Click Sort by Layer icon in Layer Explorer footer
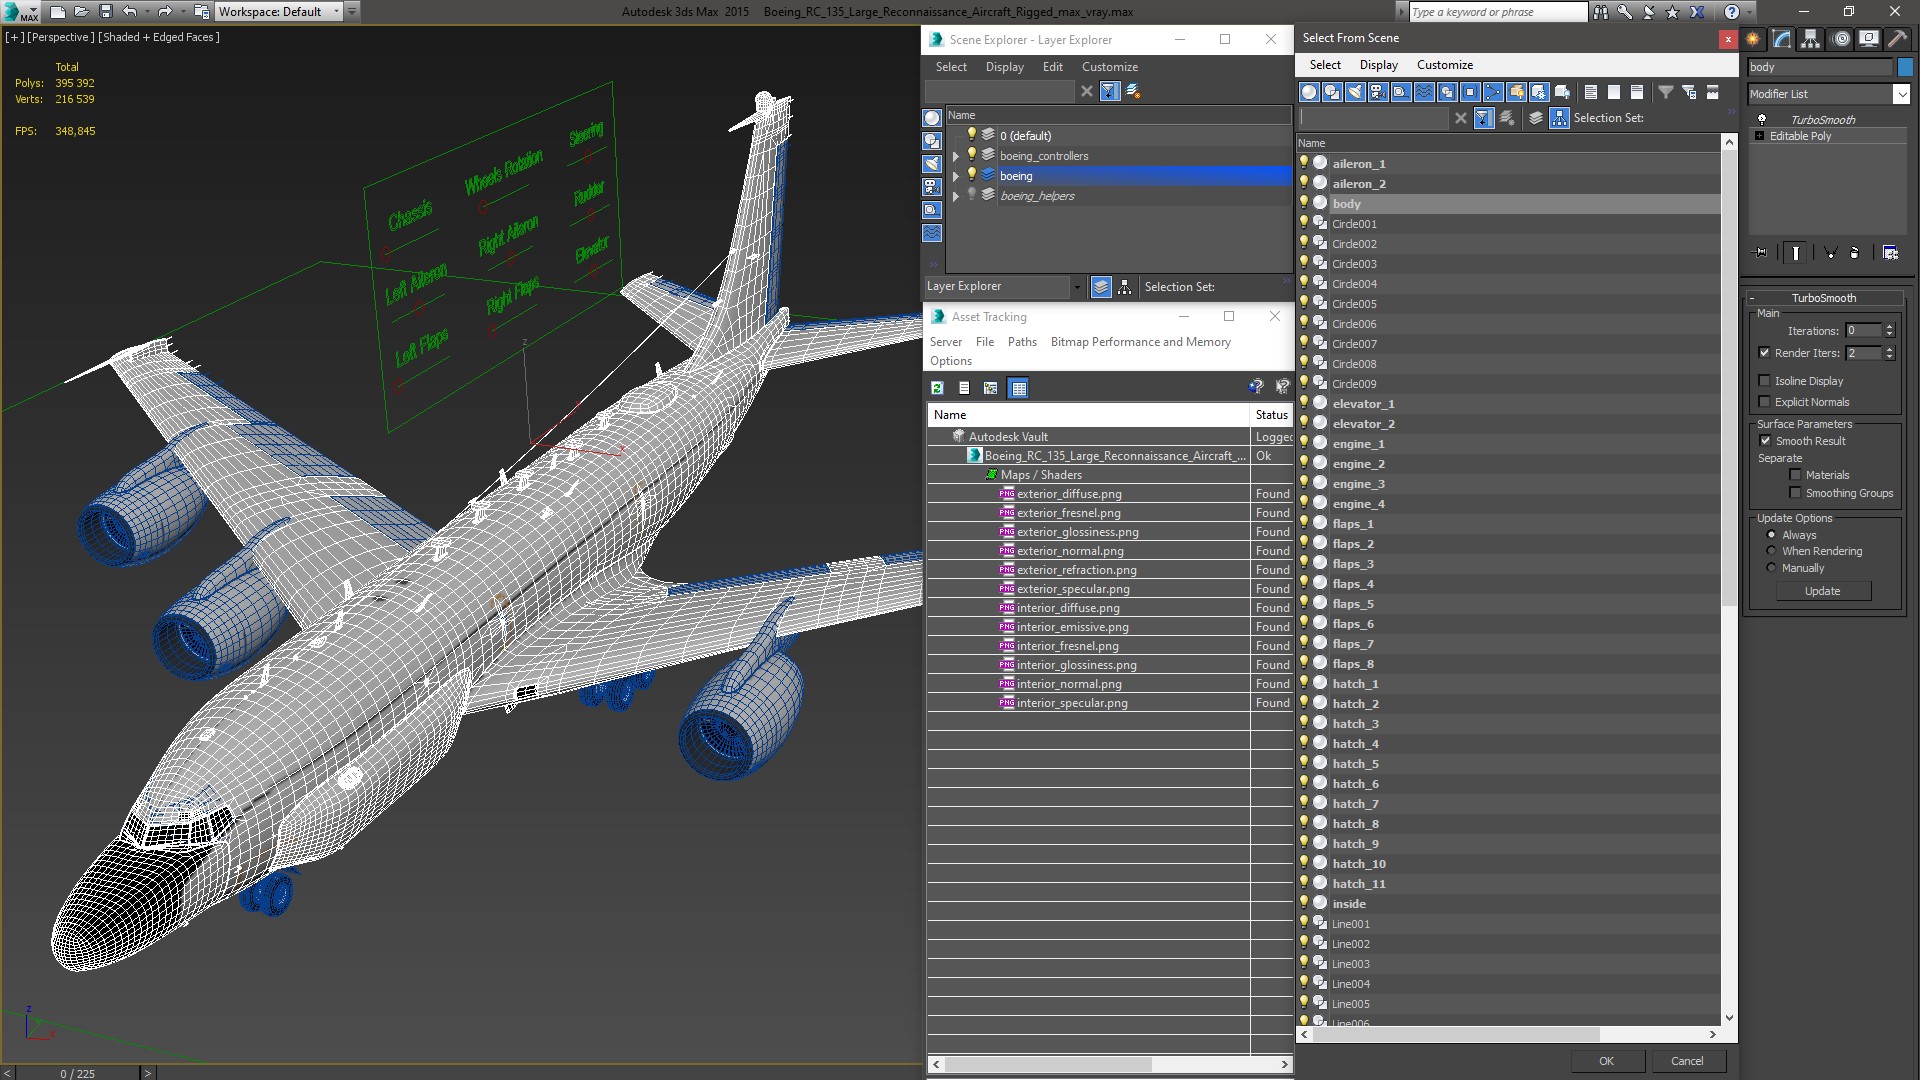Viewport: 1920px width, 1080px height. 1101,287
